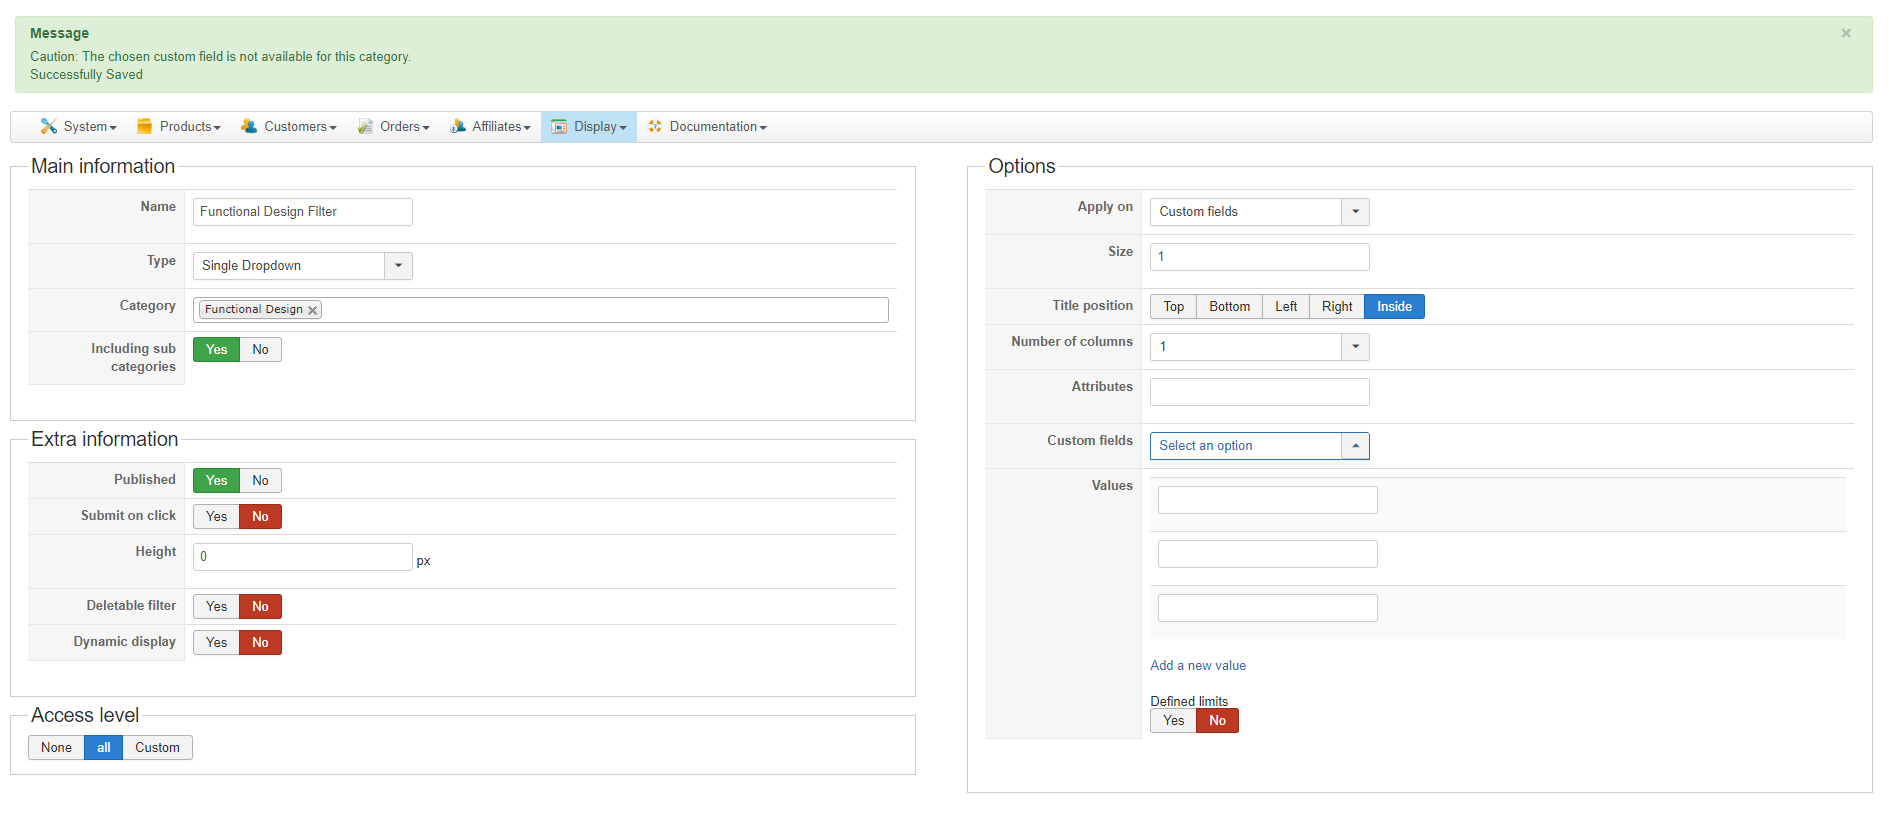Image resolution: width=1889 pixels, height=814 pixels.
Task: Click the Affiliates icon
Action: (457, 126)
